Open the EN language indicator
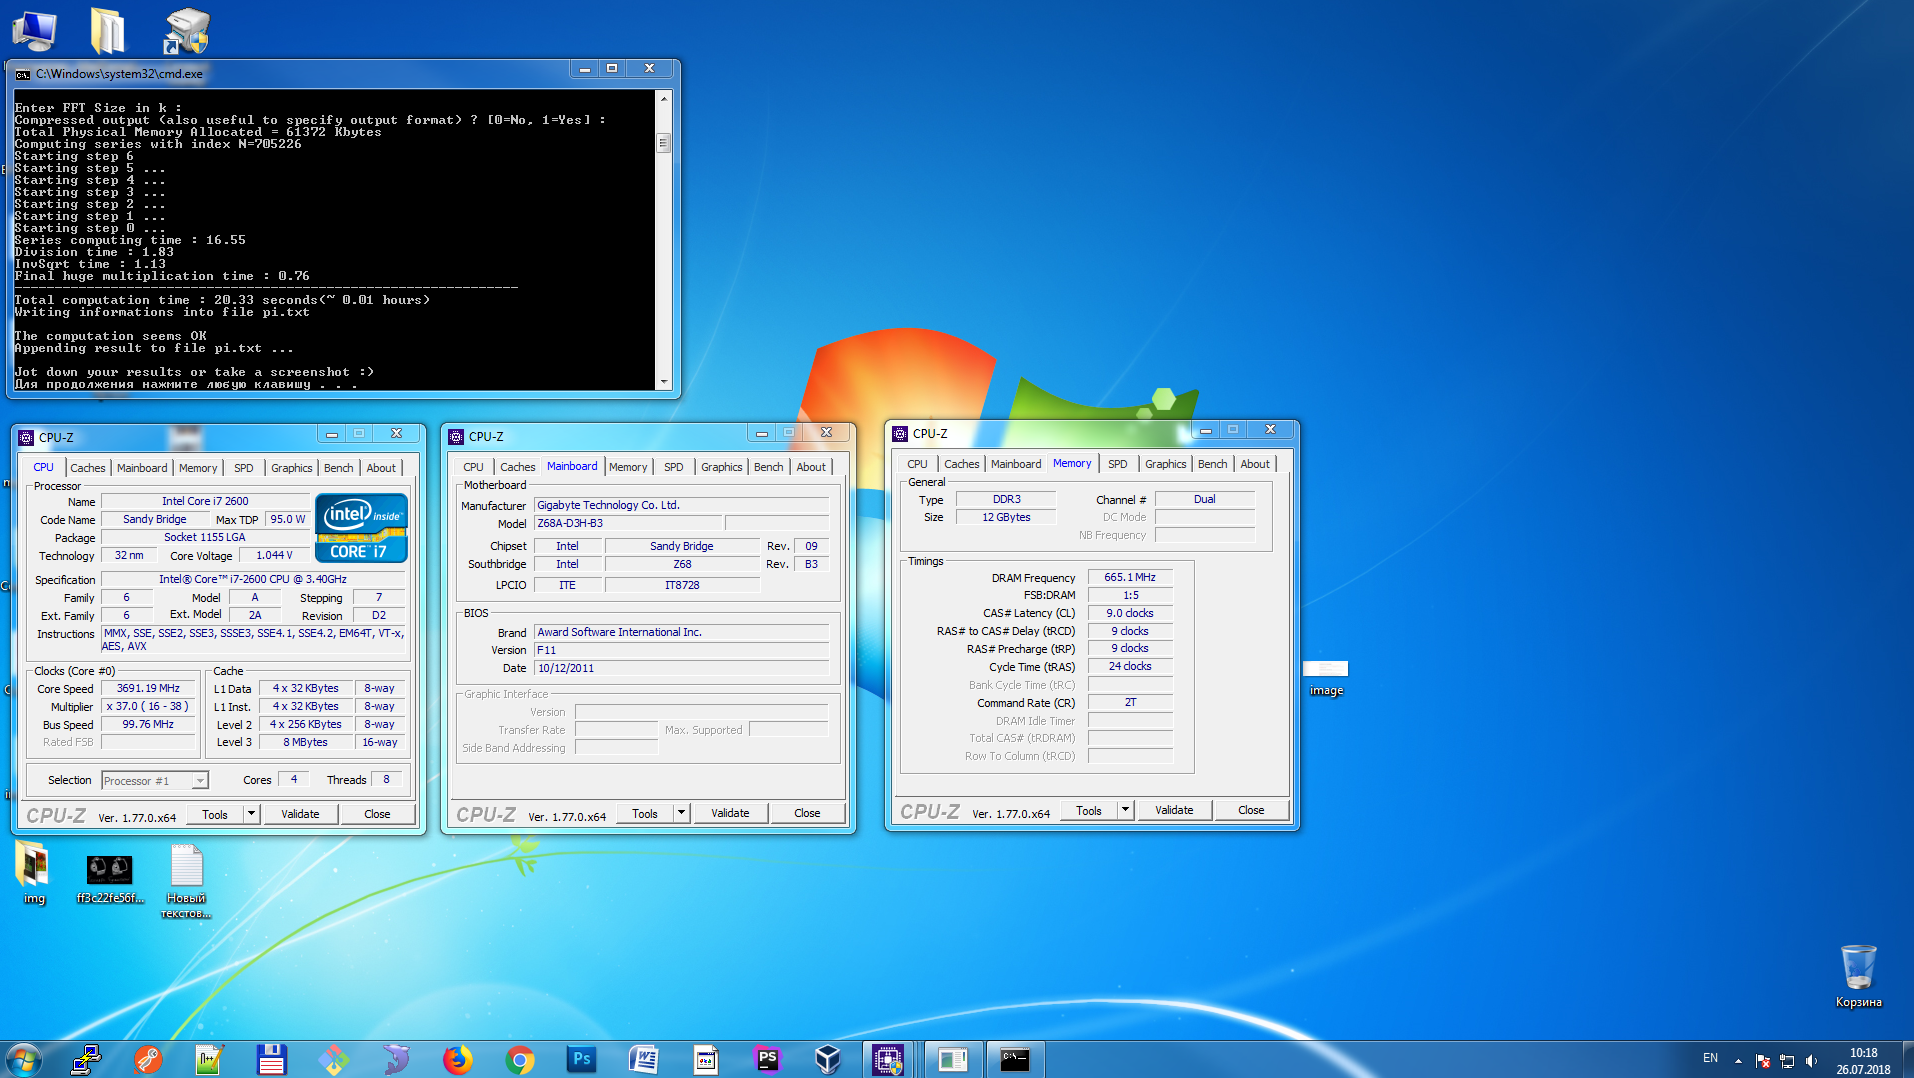 [1710, 1058]
